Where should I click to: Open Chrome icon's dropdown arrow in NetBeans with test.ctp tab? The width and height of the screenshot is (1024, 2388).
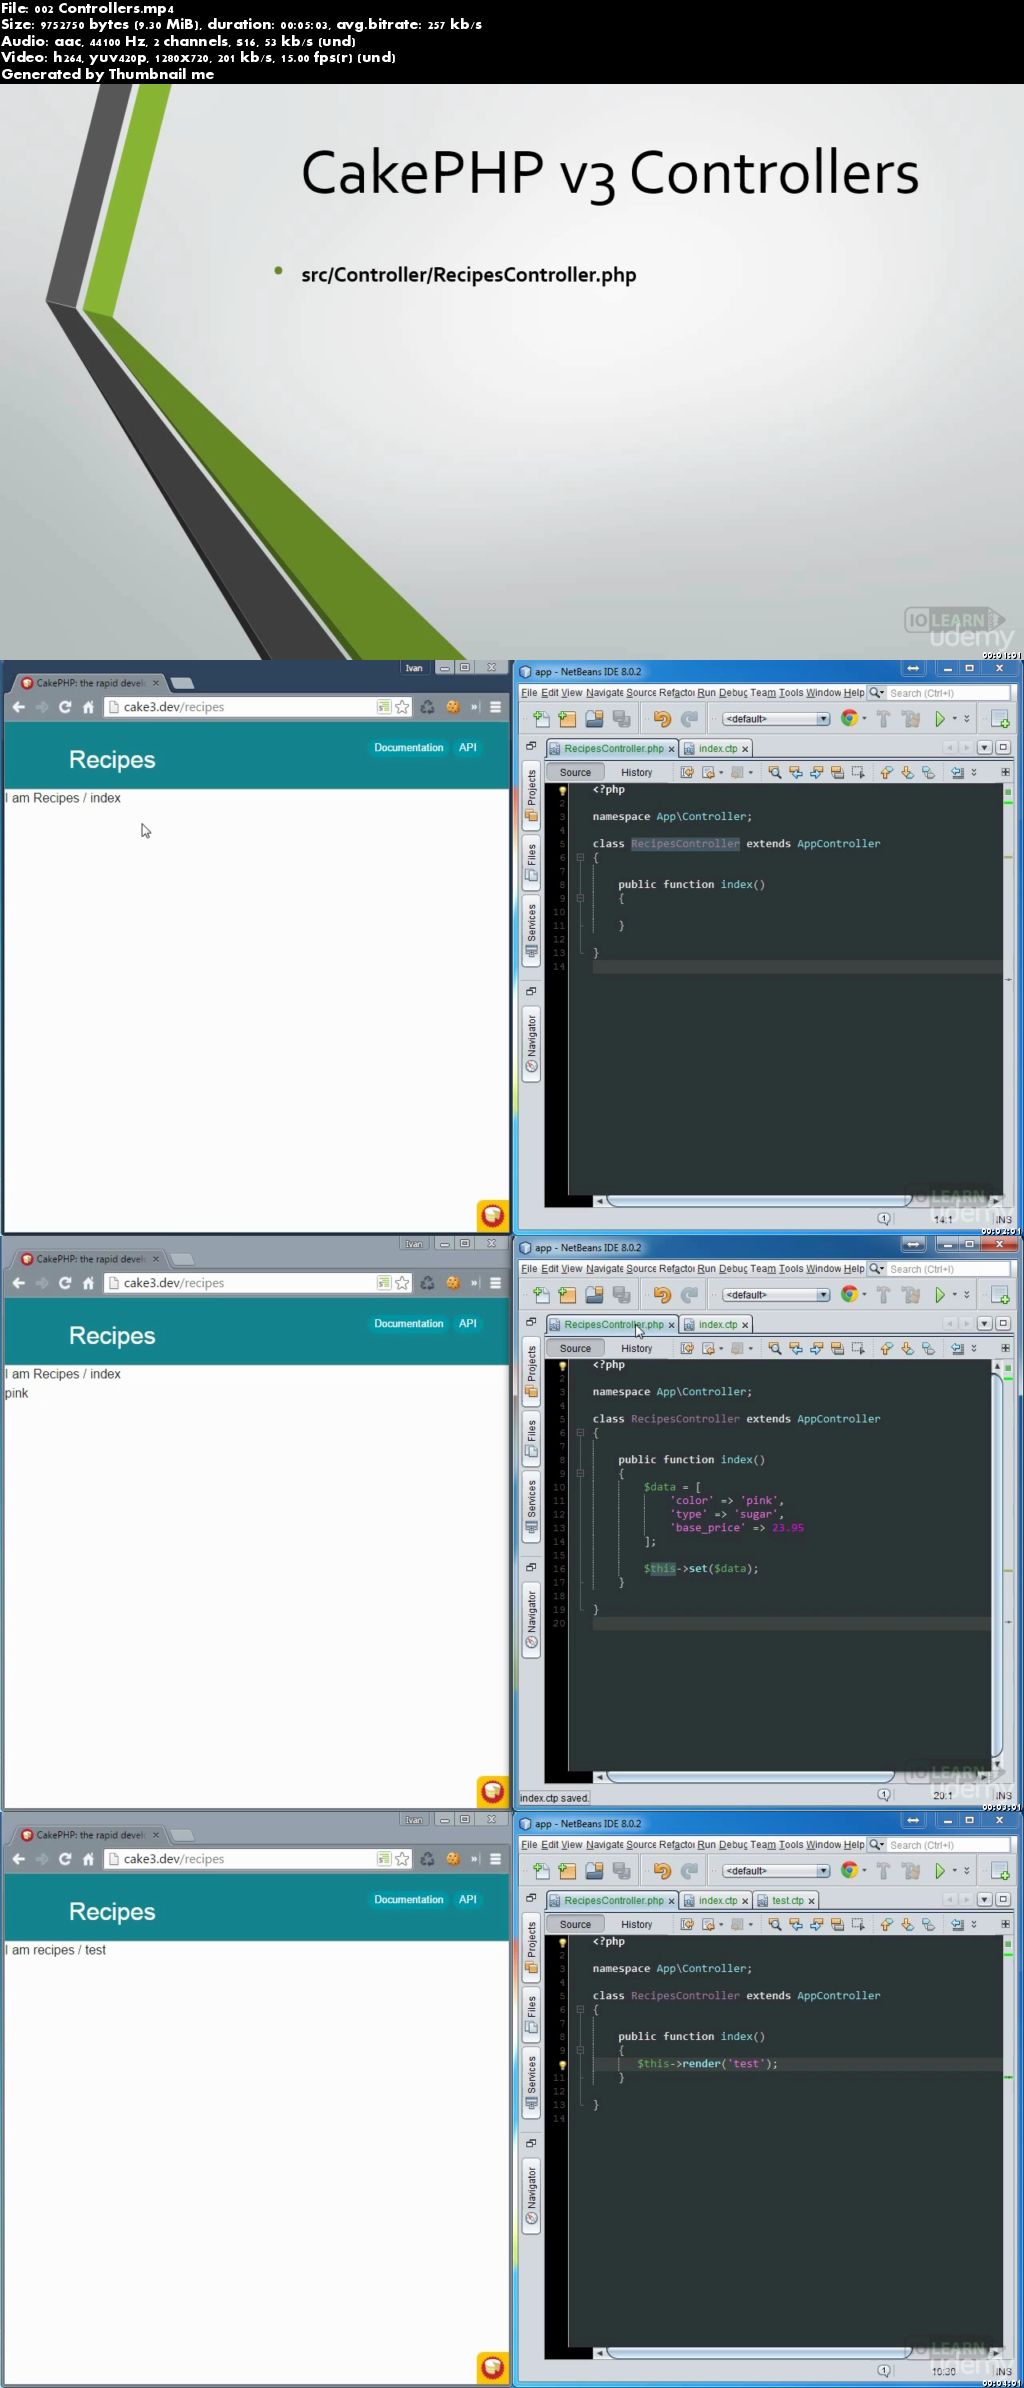864,1870
